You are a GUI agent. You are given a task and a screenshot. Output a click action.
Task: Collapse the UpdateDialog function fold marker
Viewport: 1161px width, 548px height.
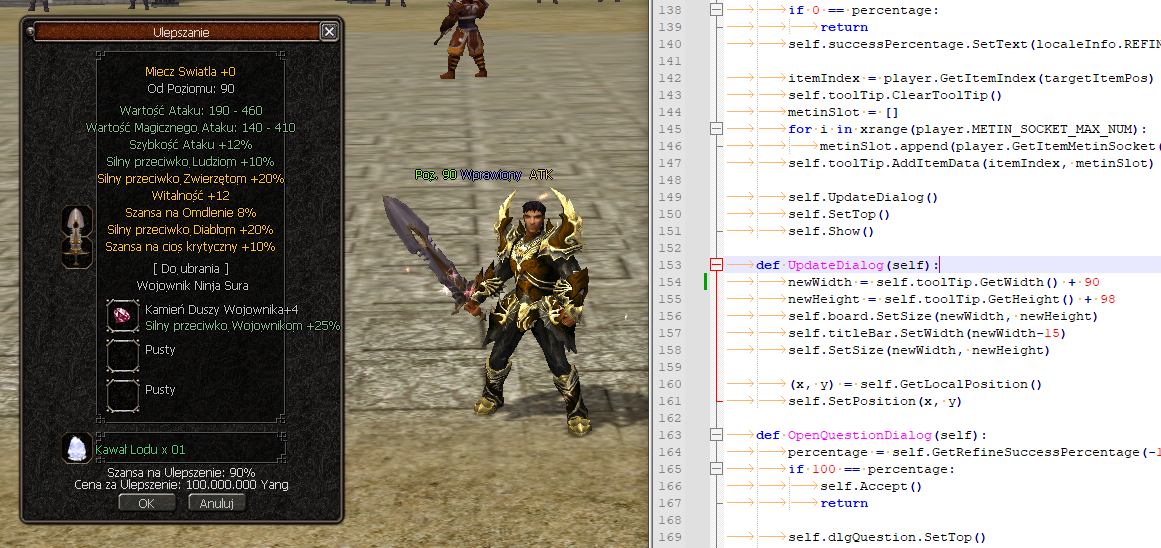point(716,265)
